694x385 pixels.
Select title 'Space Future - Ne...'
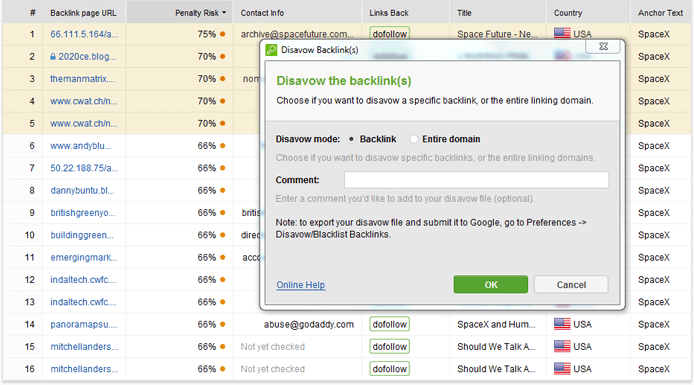pyautogui.click(x=497, y=34)
